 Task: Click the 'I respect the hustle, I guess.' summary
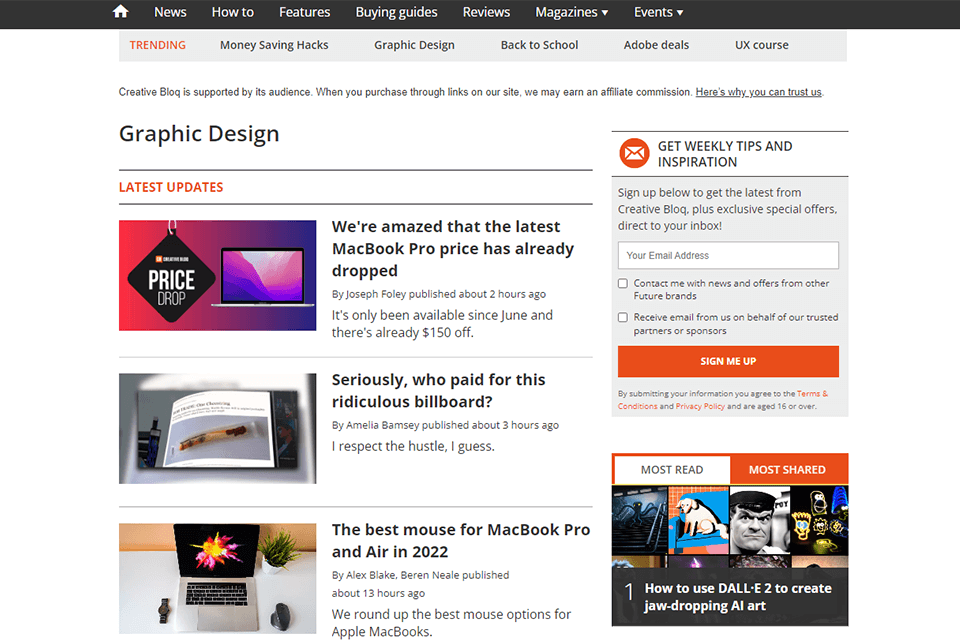click(x=413, y=446)
